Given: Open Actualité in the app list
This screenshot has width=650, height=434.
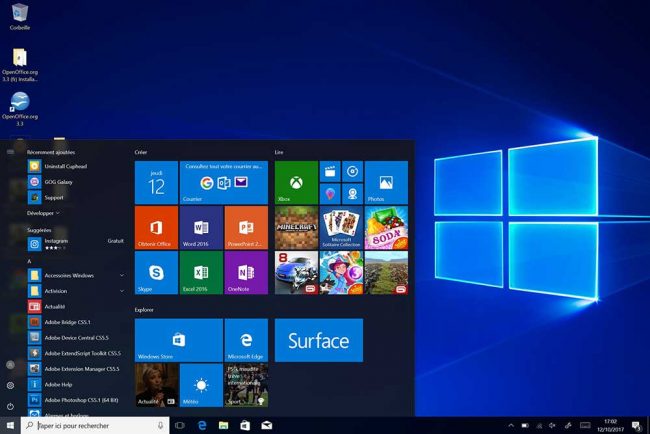Looking at the screenshot, I should (x=77, y=307).
